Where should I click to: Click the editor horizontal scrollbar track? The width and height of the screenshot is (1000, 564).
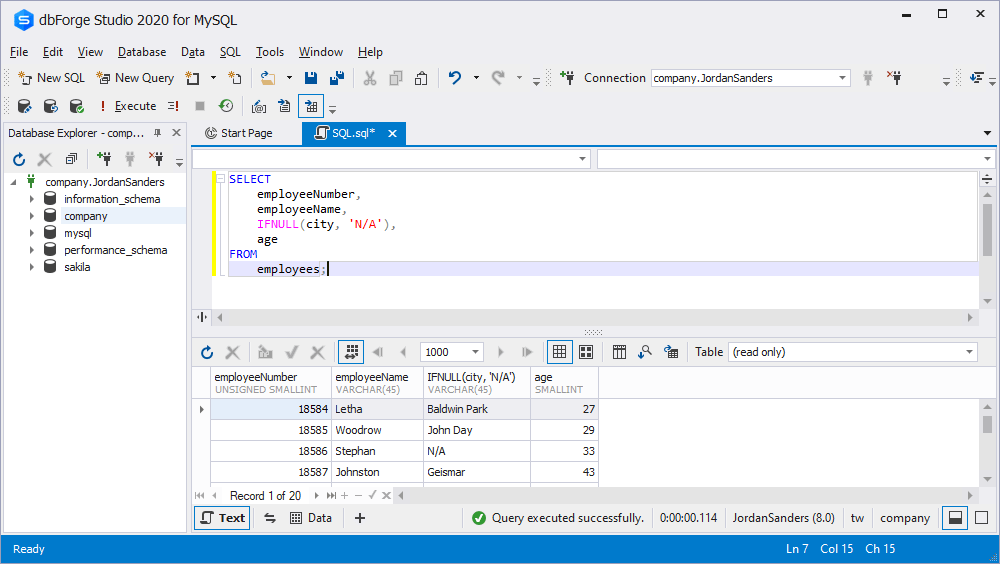(x=594, y=317)
